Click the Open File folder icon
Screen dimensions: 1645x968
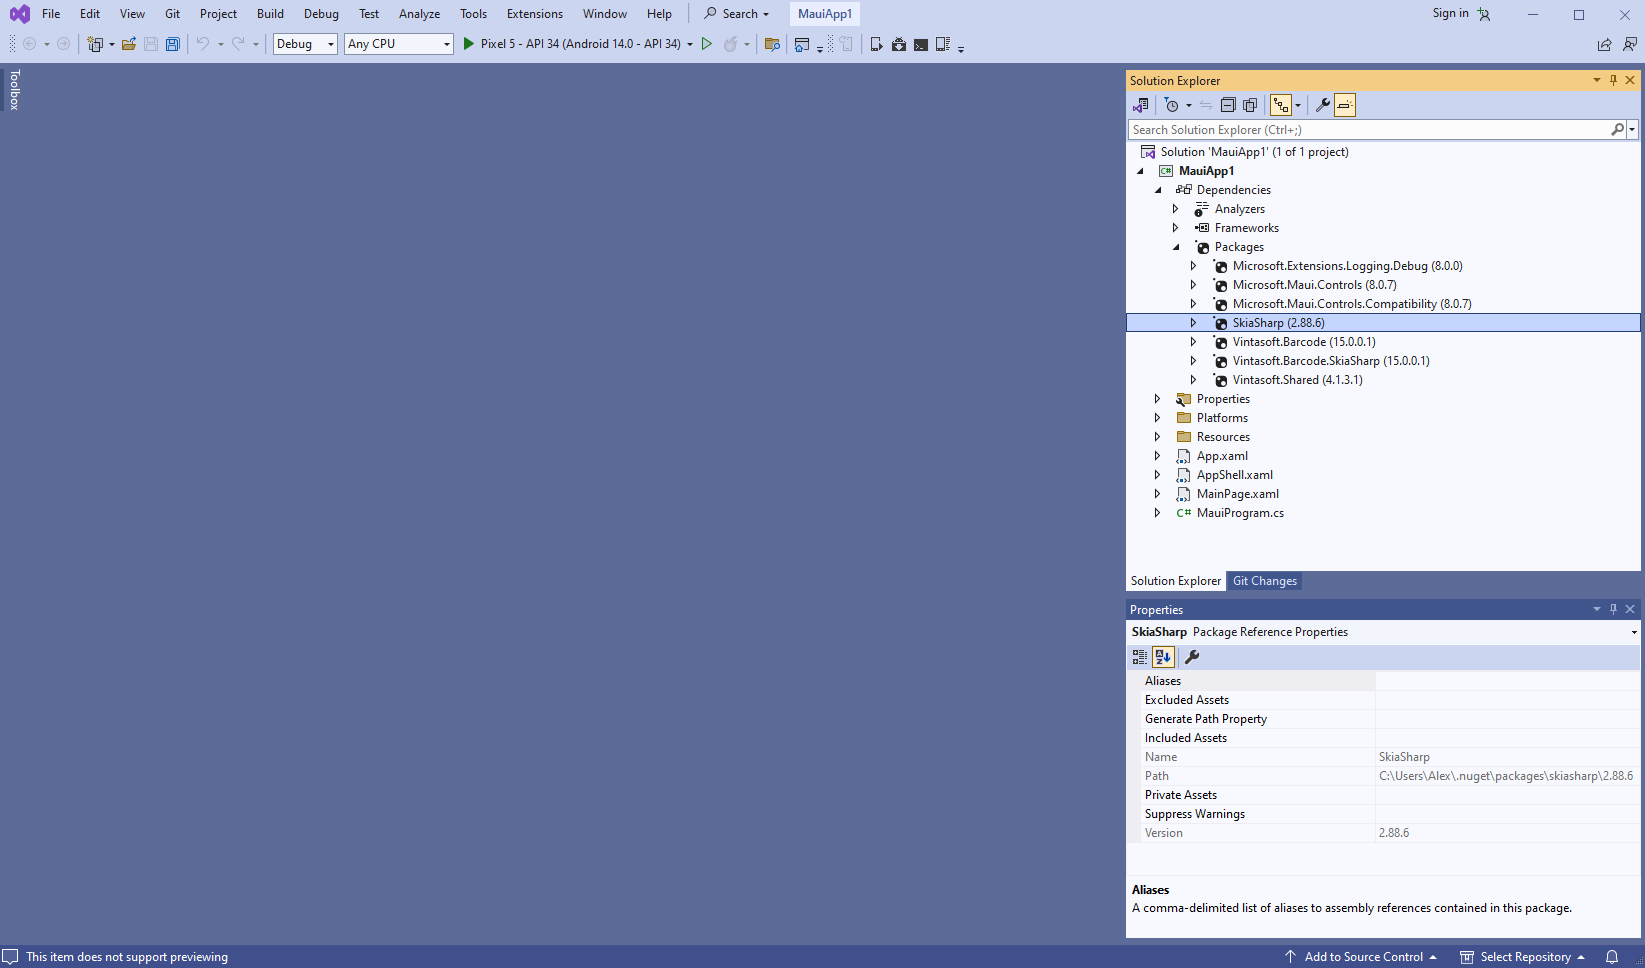(129, 44)
